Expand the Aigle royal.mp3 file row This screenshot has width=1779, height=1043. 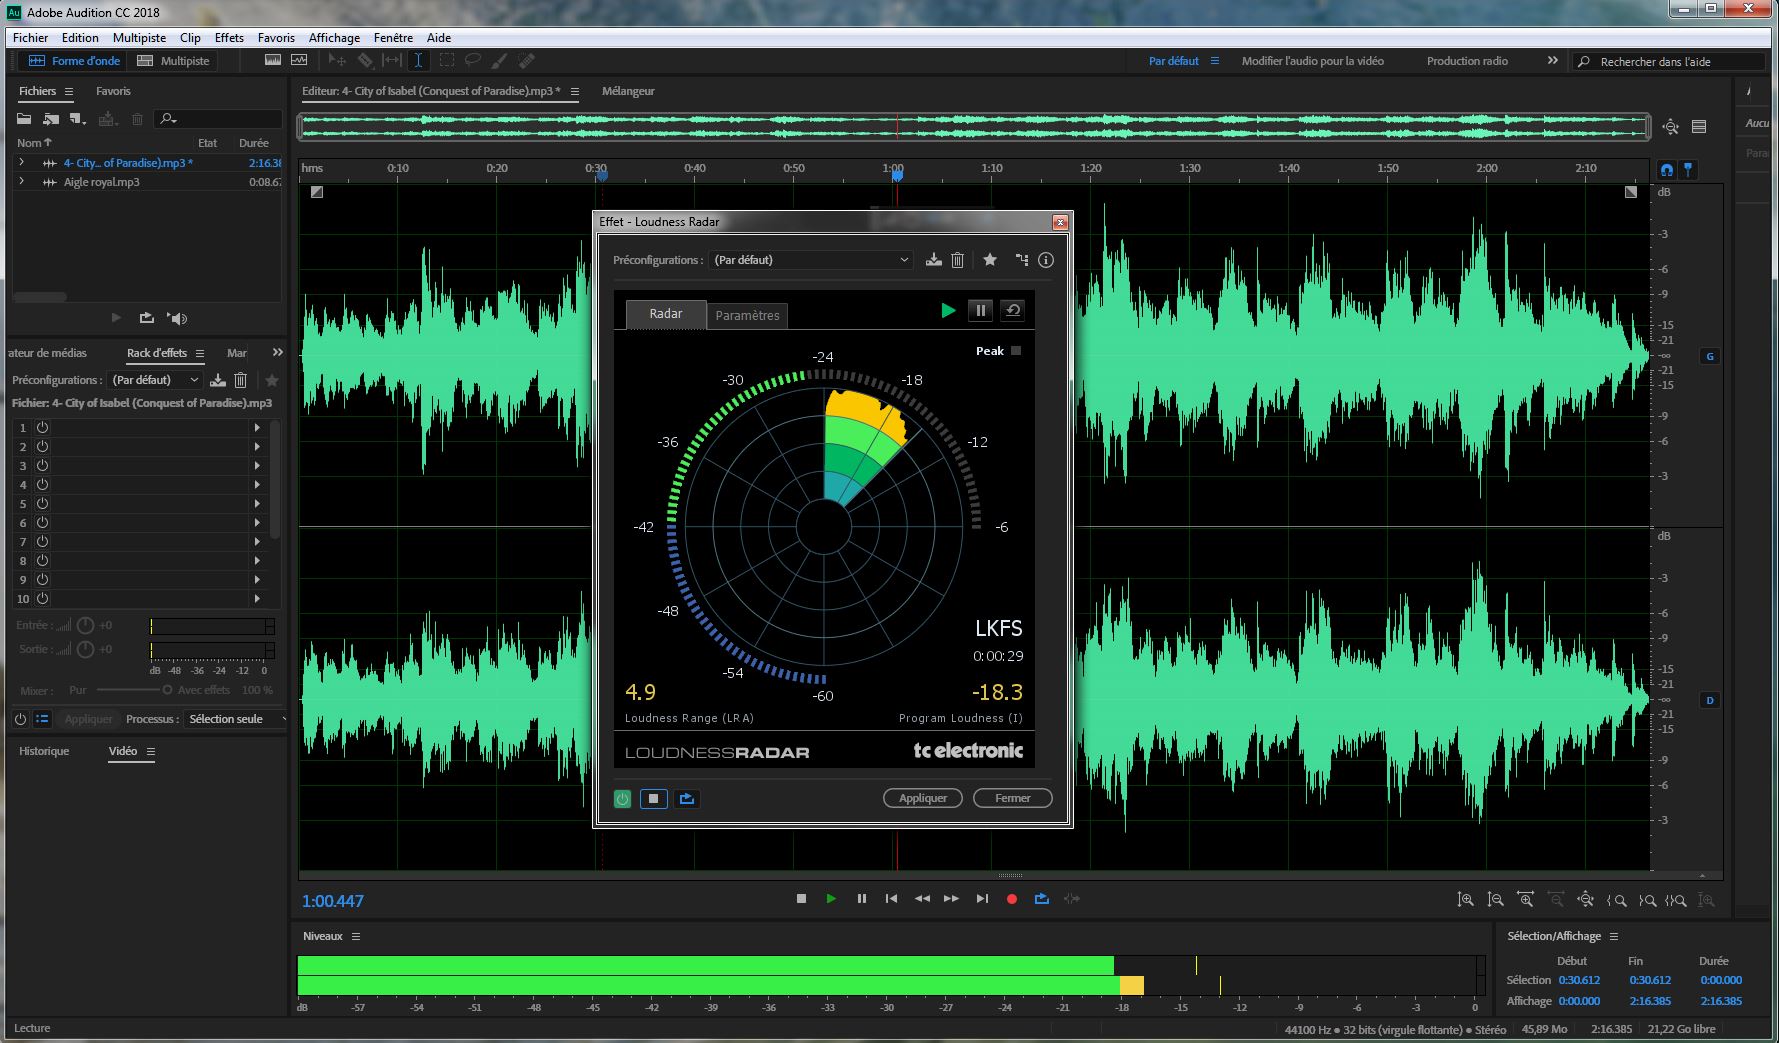tap(22, 181)
